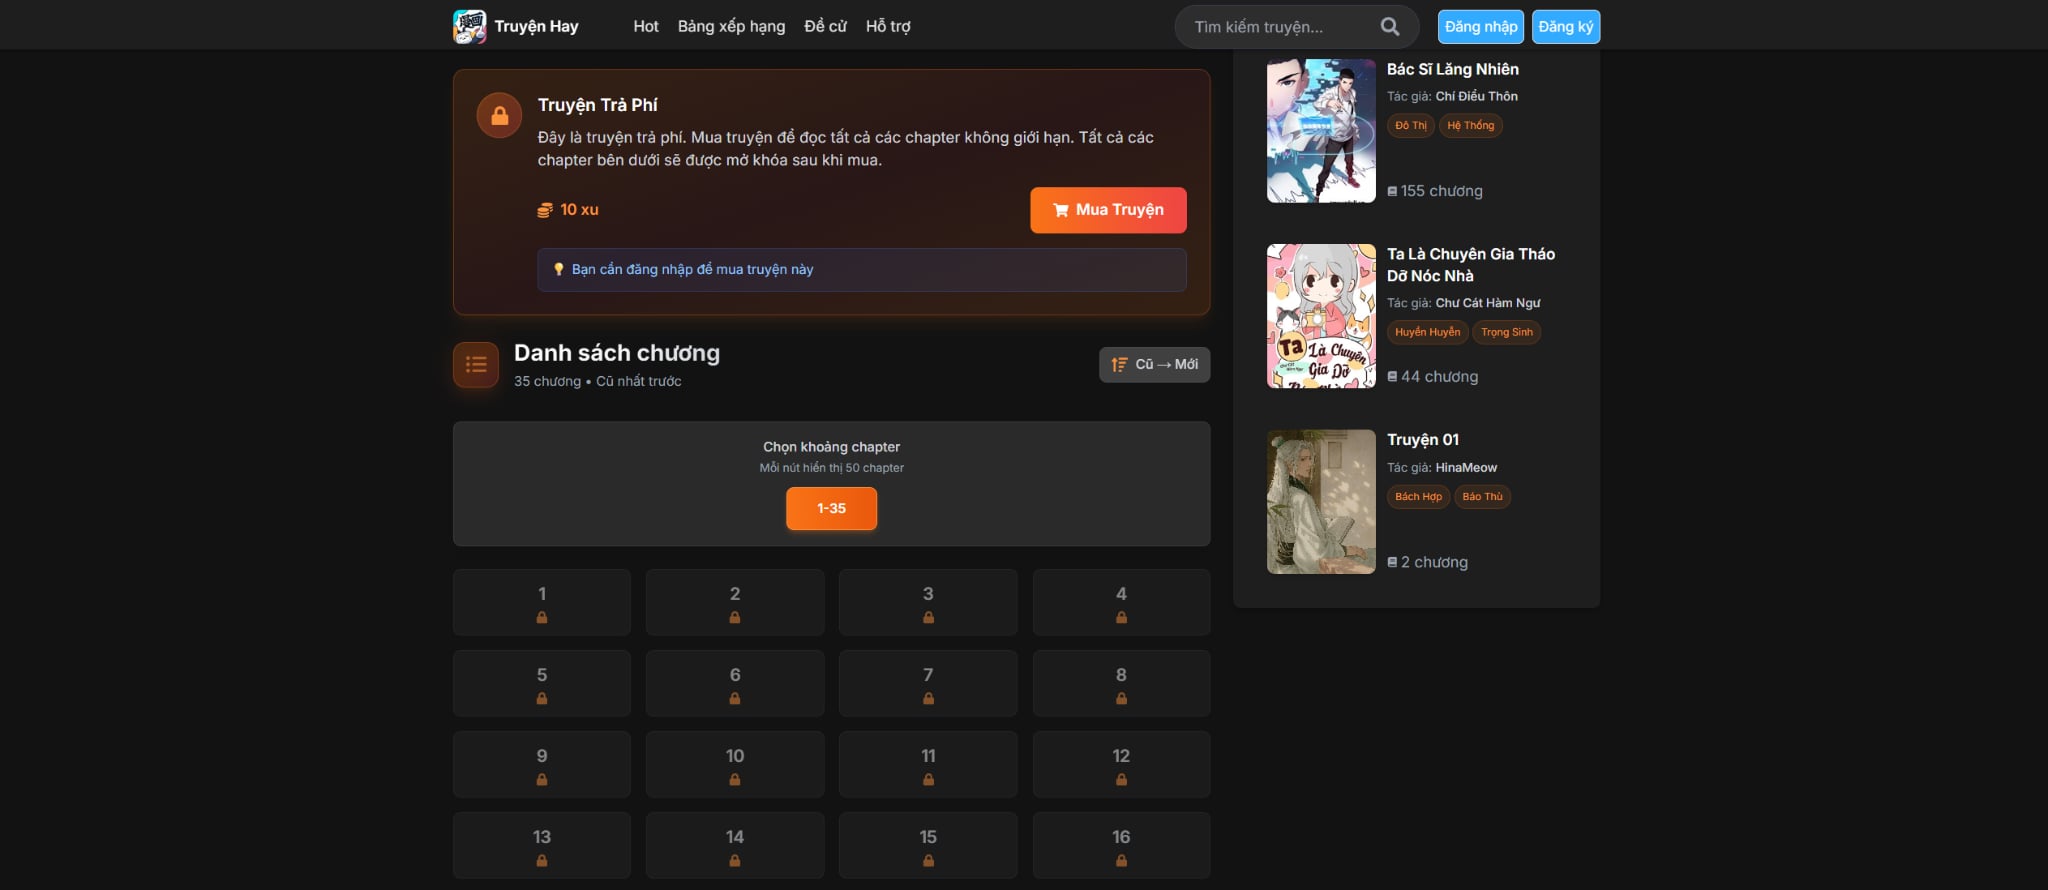This screenshot has width=2048, height=890.
Task: Click the orange lock icon beside Truyện Trả Phí
Action: click(499, 116)
